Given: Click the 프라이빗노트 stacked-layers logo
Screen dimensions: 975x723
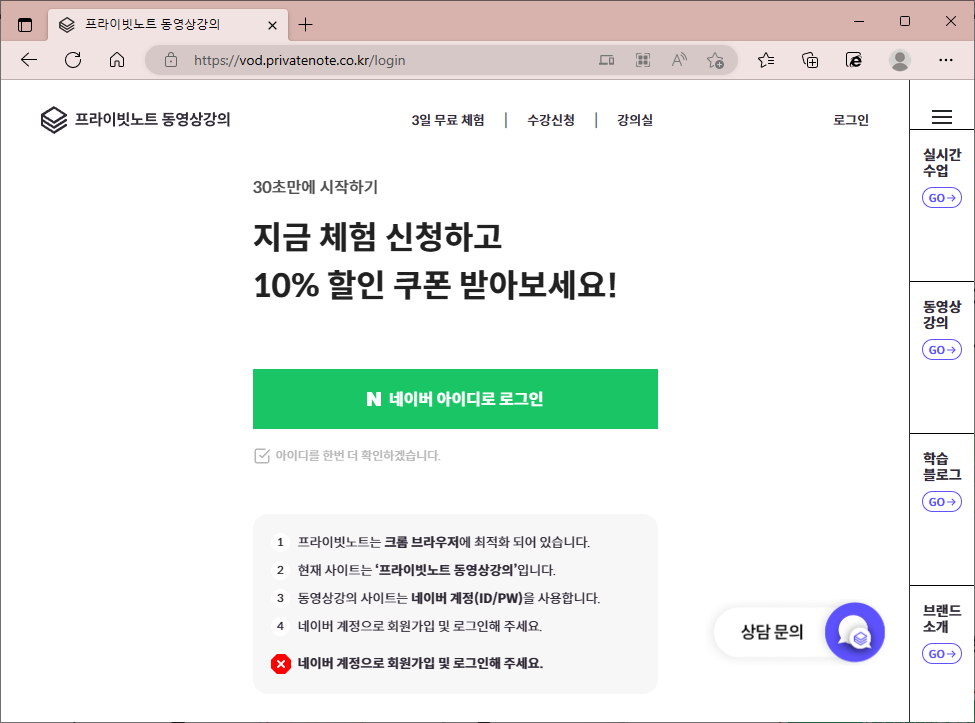Looking at the screenshot, I should (x=54, y=119).
